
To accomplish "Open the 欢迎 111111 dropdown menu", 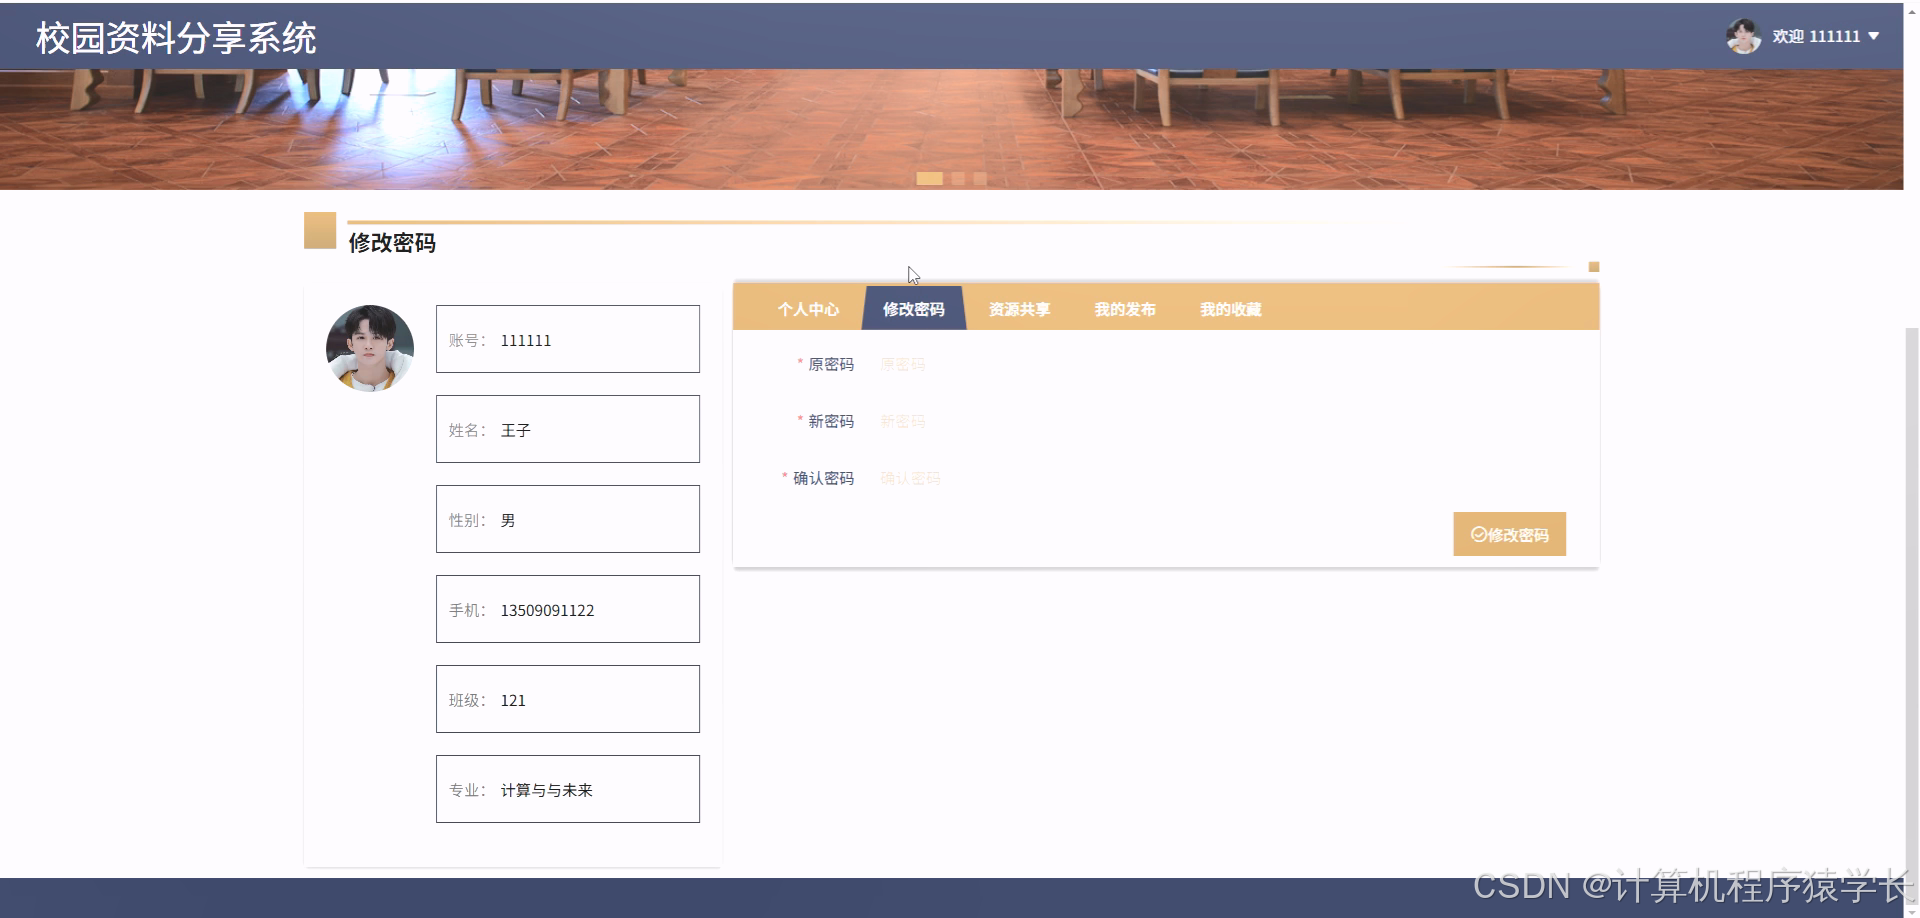I will point(1824,36).
